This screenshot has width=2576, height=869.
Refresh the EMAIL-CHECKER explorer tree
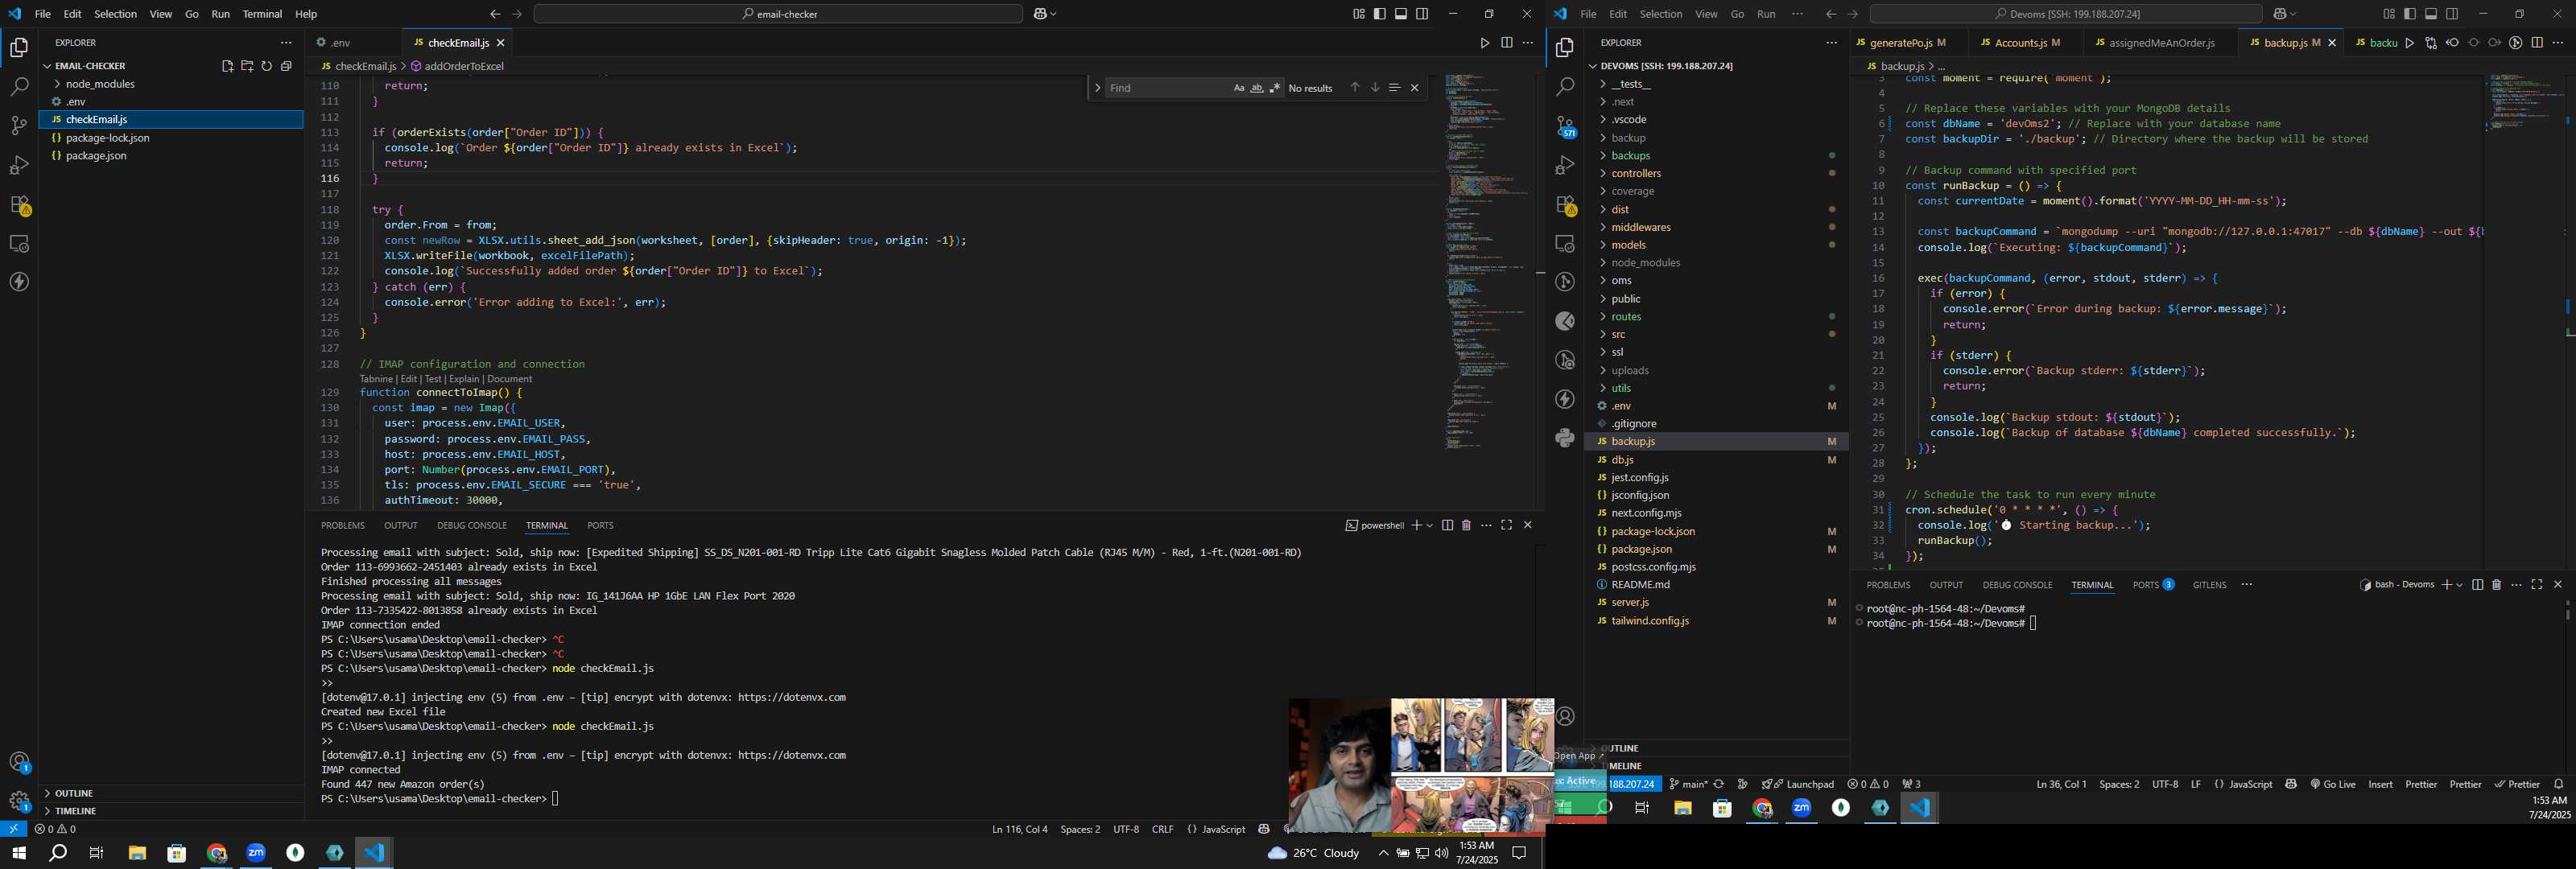tap(267, 66)
